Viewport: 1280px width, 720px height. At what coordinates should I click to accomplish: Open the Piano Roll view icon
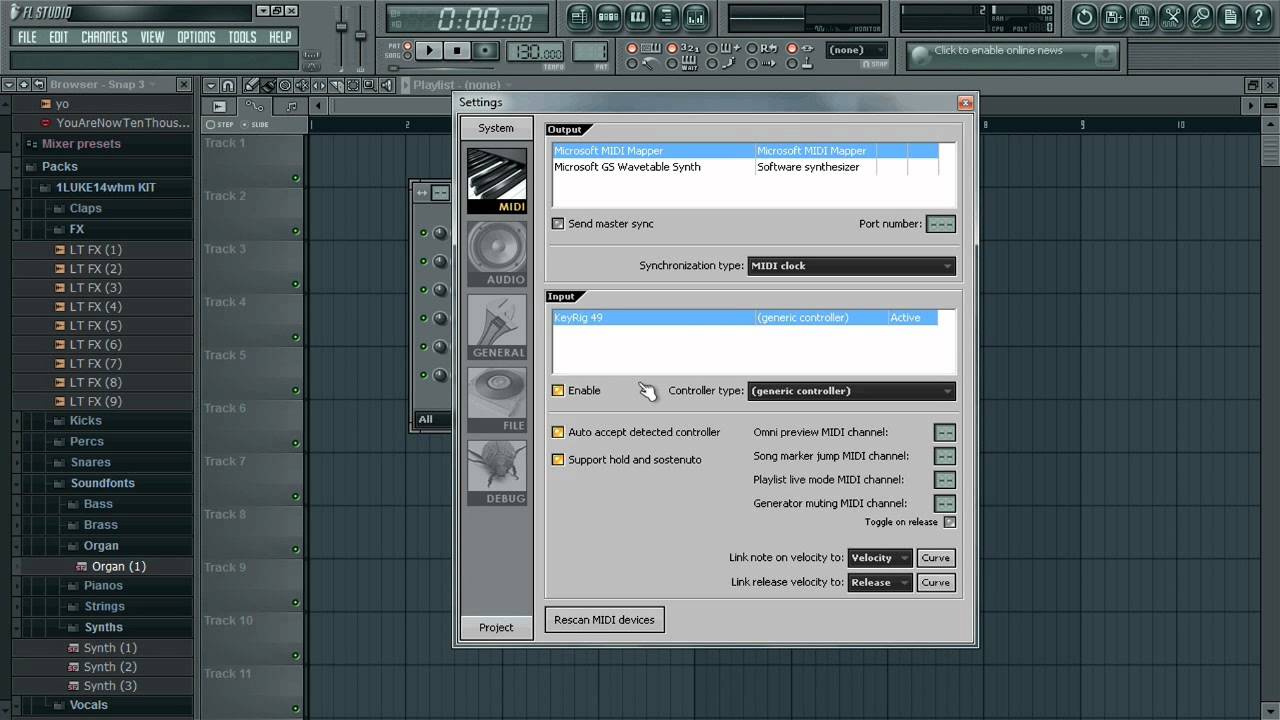(x=637, y=17)
